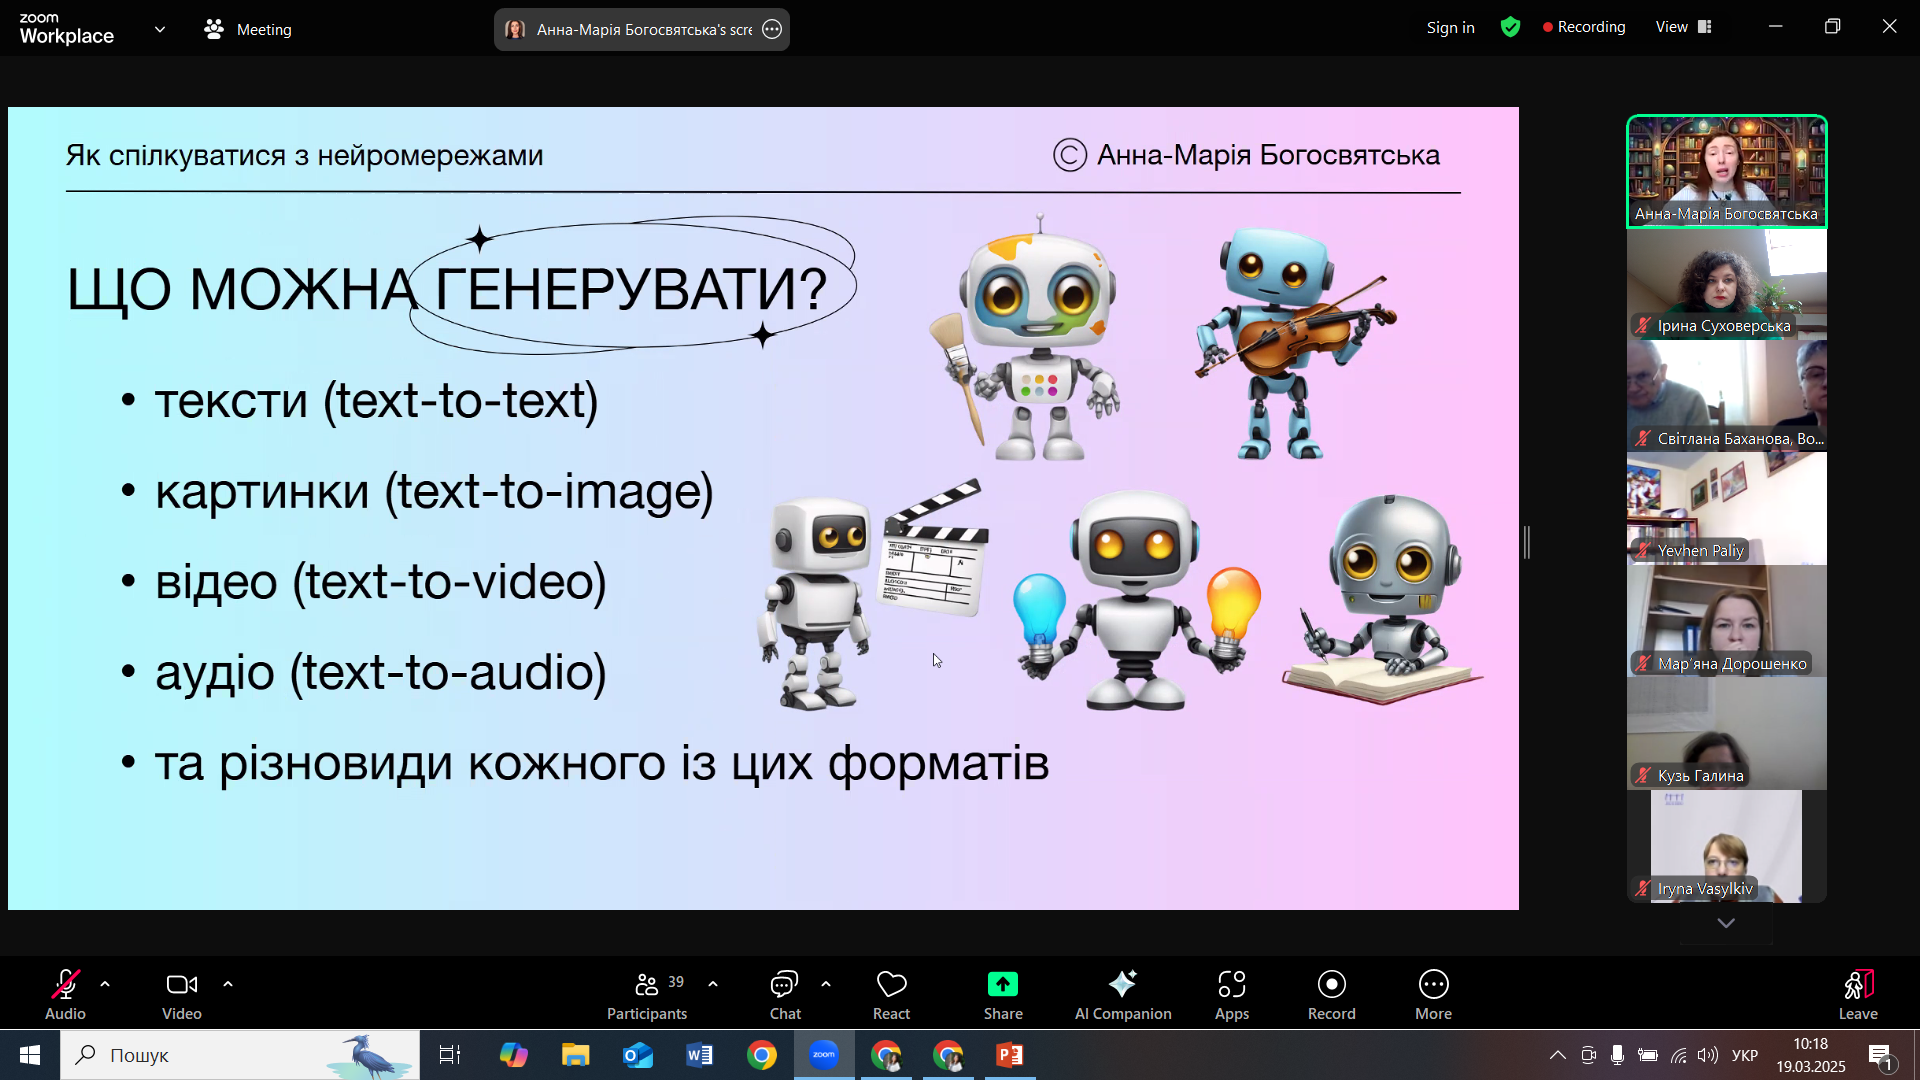Click the green Share screen icon
Viewport: 1920px width, 1080px height.
tap(1002, 985)
